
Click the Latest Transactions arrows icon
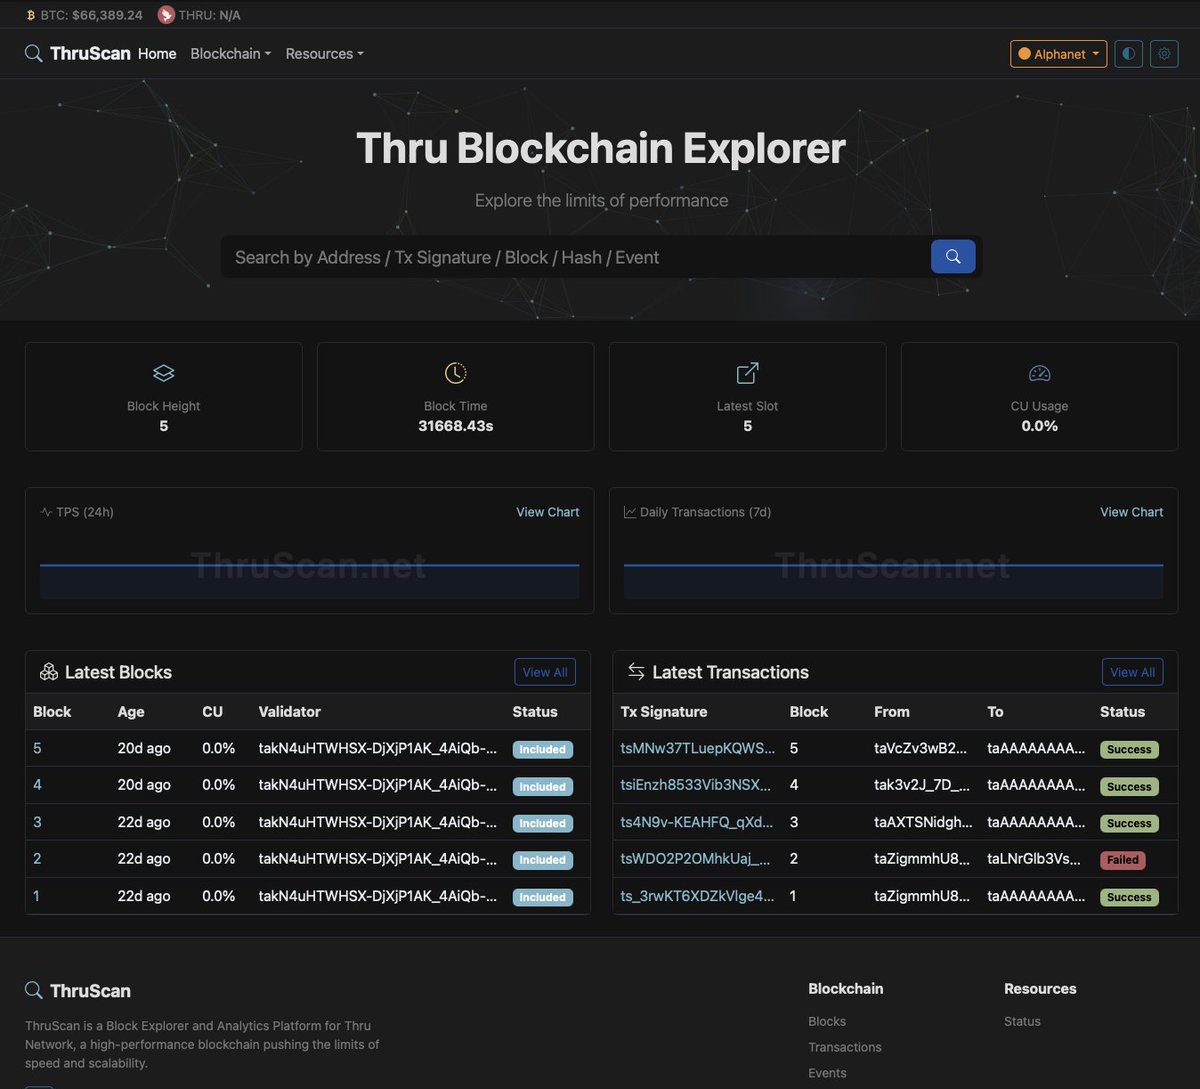[636, 671]
